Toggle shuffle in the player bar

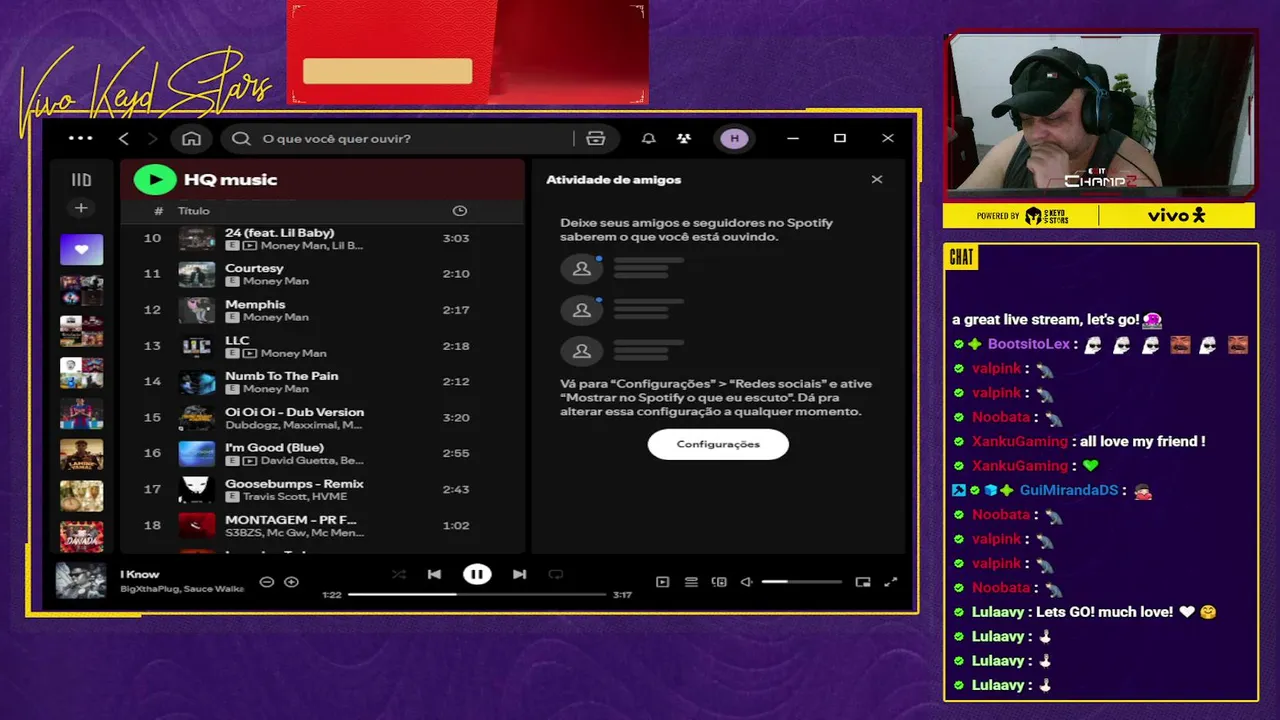tap(398, 574)
